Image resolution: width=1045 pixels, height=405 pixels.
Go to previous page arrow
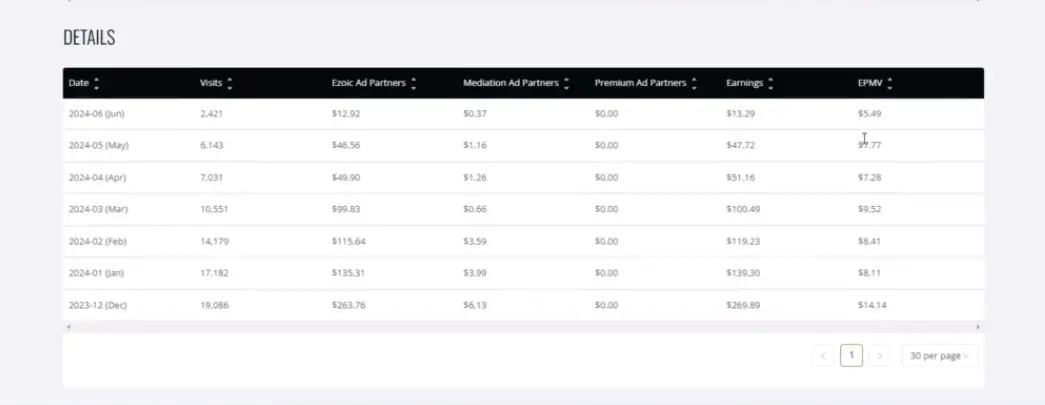click(x=823, y=356)
